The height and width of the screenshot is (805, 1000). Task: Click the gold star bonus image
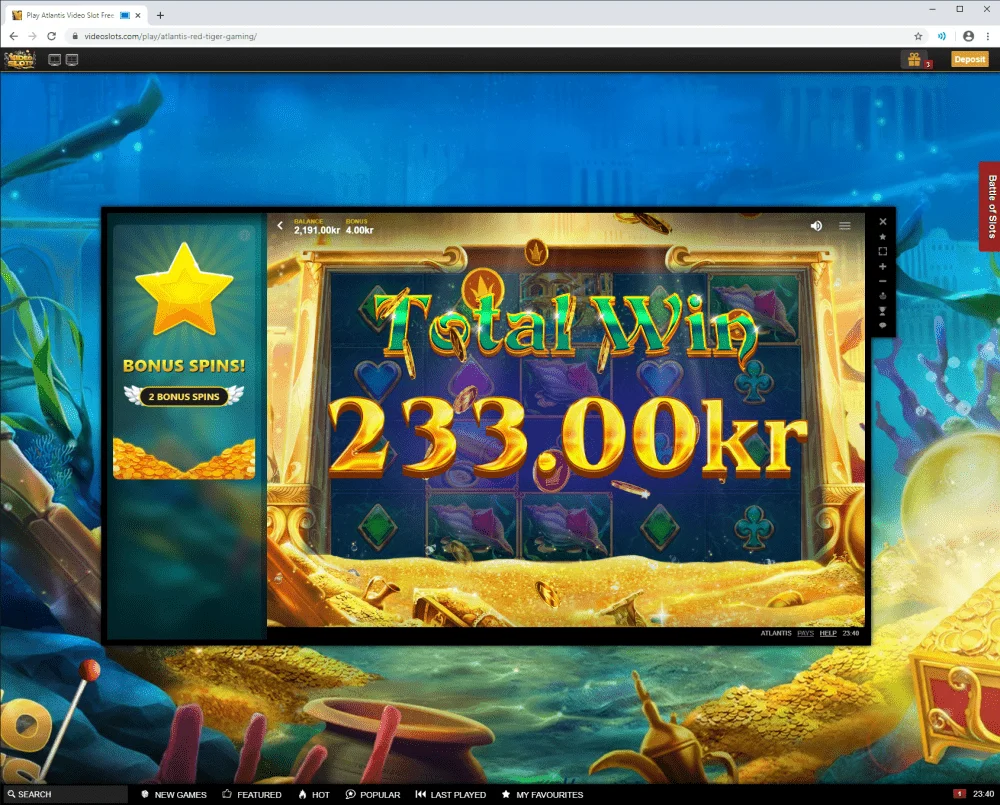(184, 290)
